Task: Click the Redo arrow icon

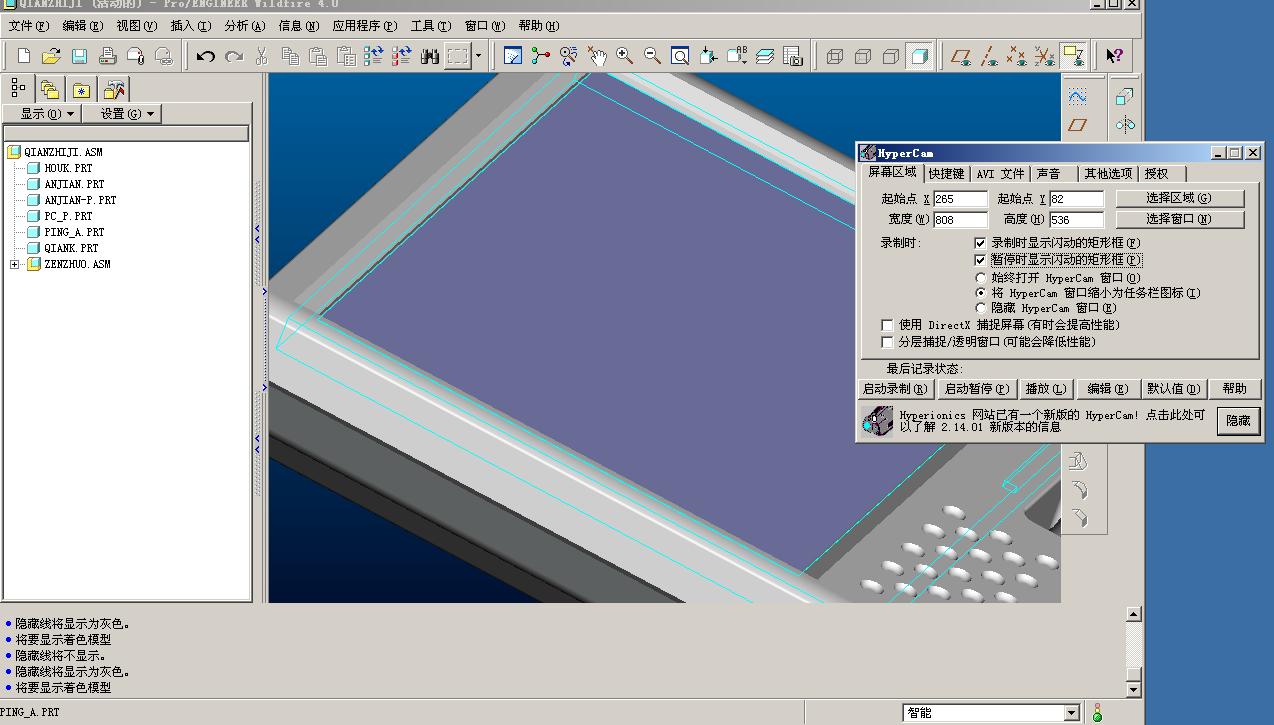Action: pos(233,56)
